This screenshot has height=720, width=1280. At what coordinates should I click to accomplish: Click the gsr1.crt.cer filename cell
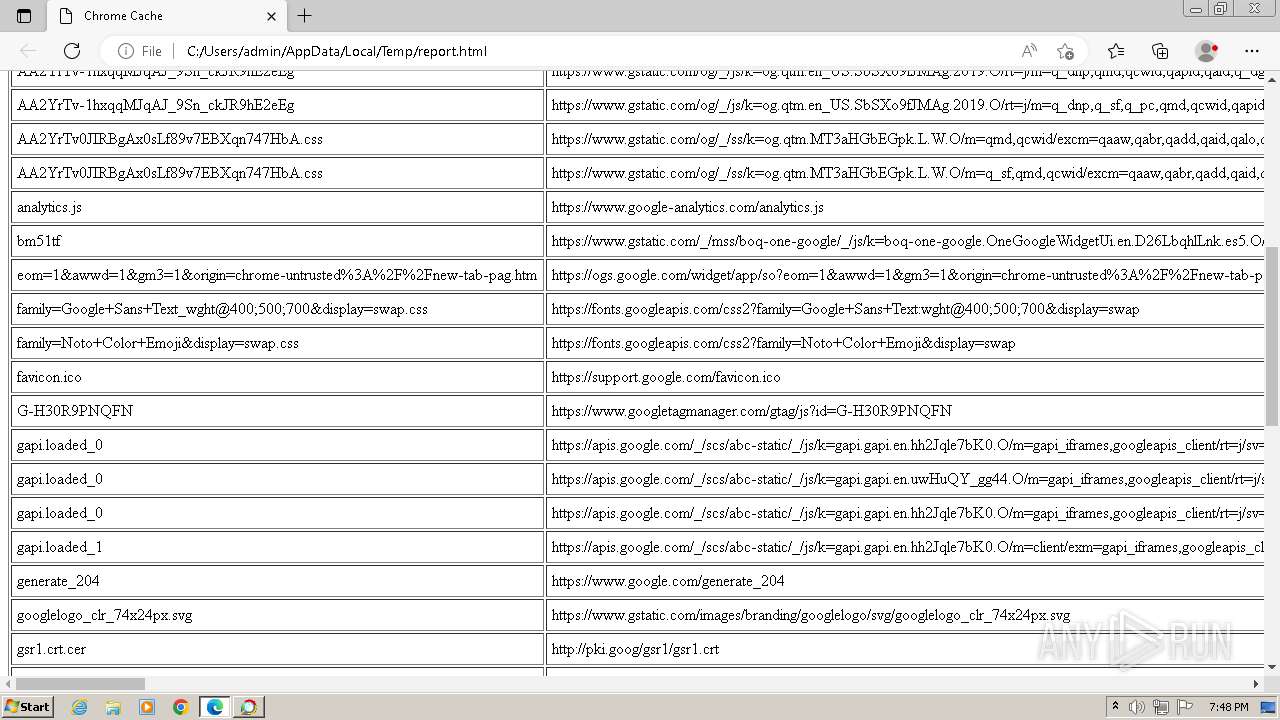click(x=277, y=649)
